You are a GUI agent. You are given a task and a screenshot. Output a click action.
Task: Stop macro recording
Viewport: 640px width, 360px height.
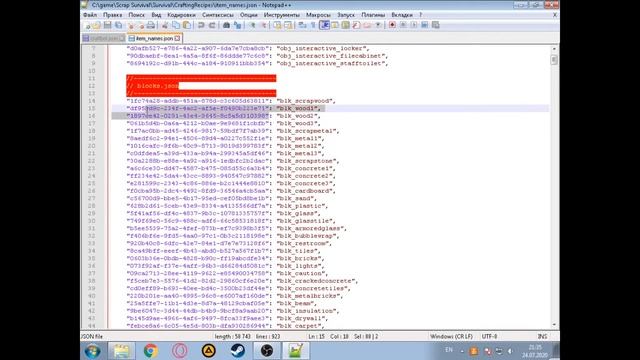403,25
